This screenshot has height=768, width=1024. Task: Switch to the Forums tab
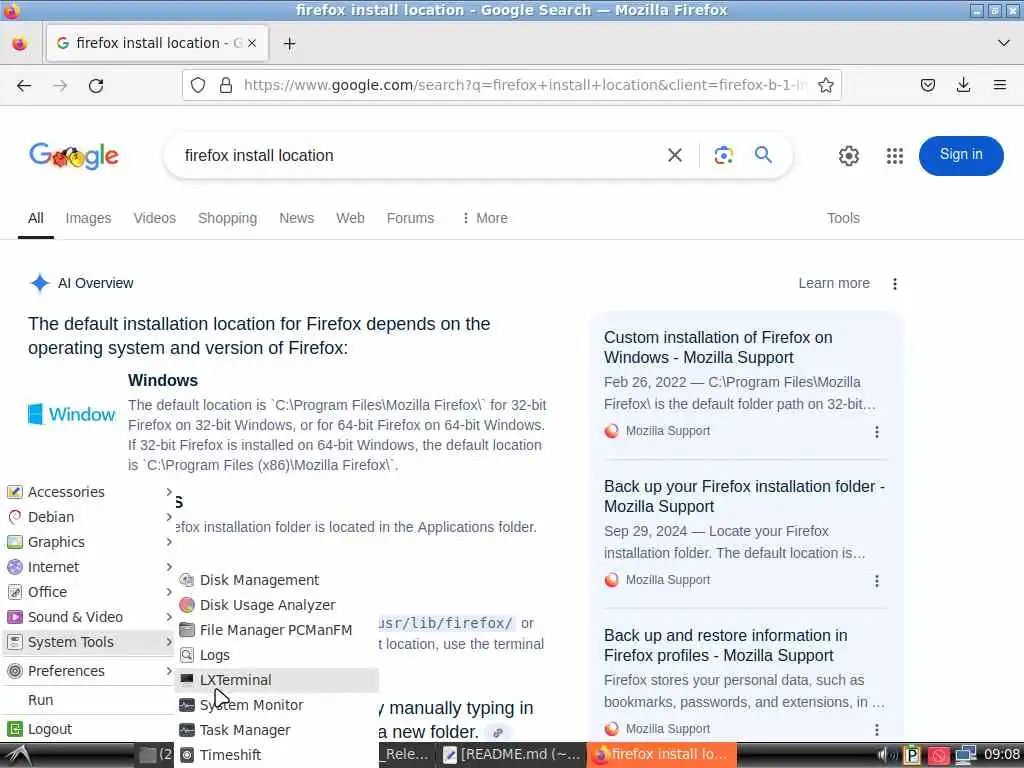[410, 218]
